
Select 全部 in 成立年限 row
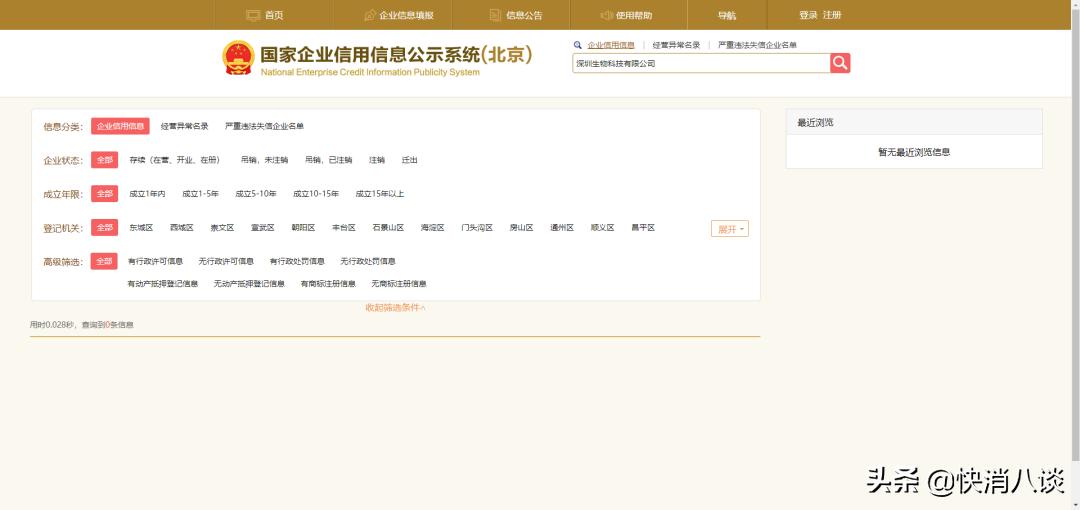[x=104, y=194]
